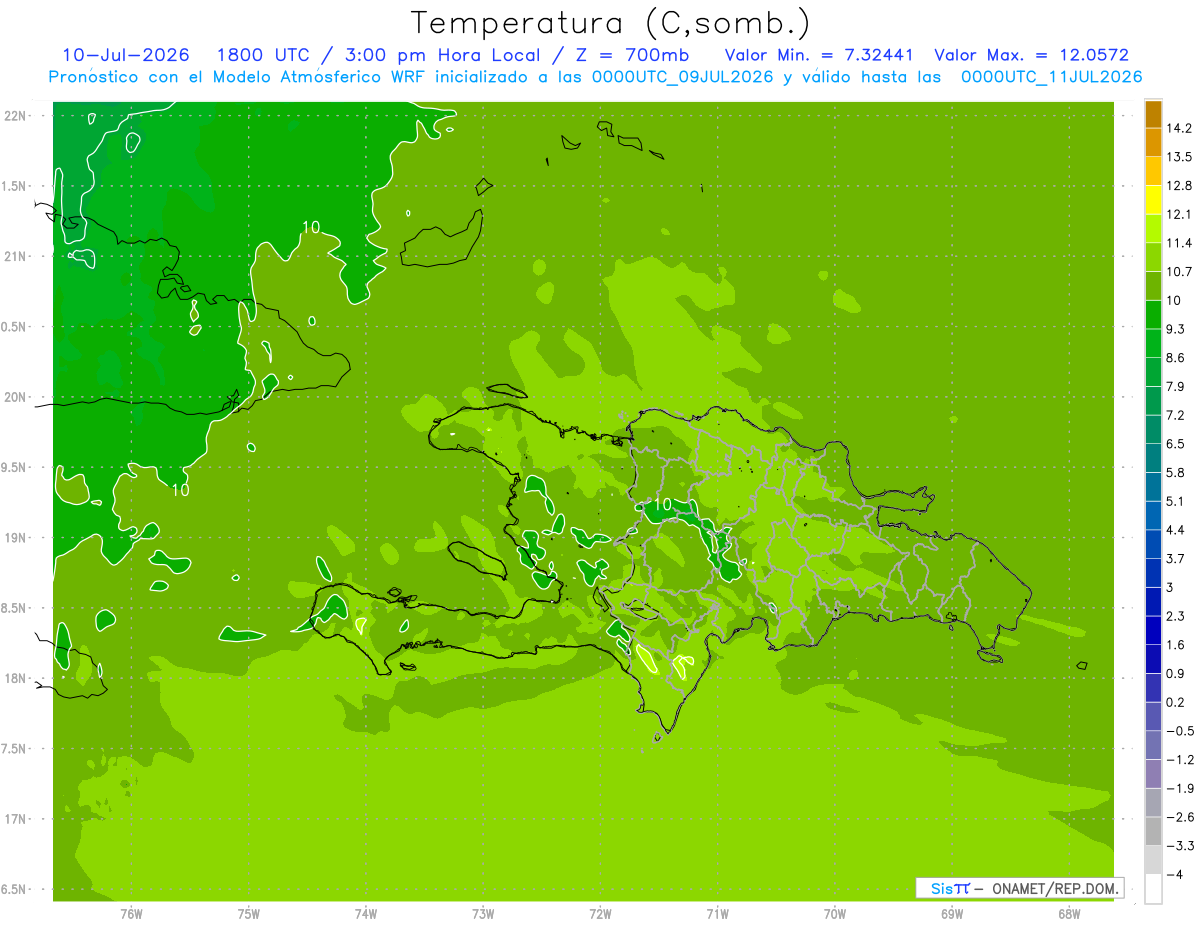This screenshot has height=927, width=1200.
Task: Pick the orange colorbar segment between 14.2 and 13.5
Action: point(1153,142)
